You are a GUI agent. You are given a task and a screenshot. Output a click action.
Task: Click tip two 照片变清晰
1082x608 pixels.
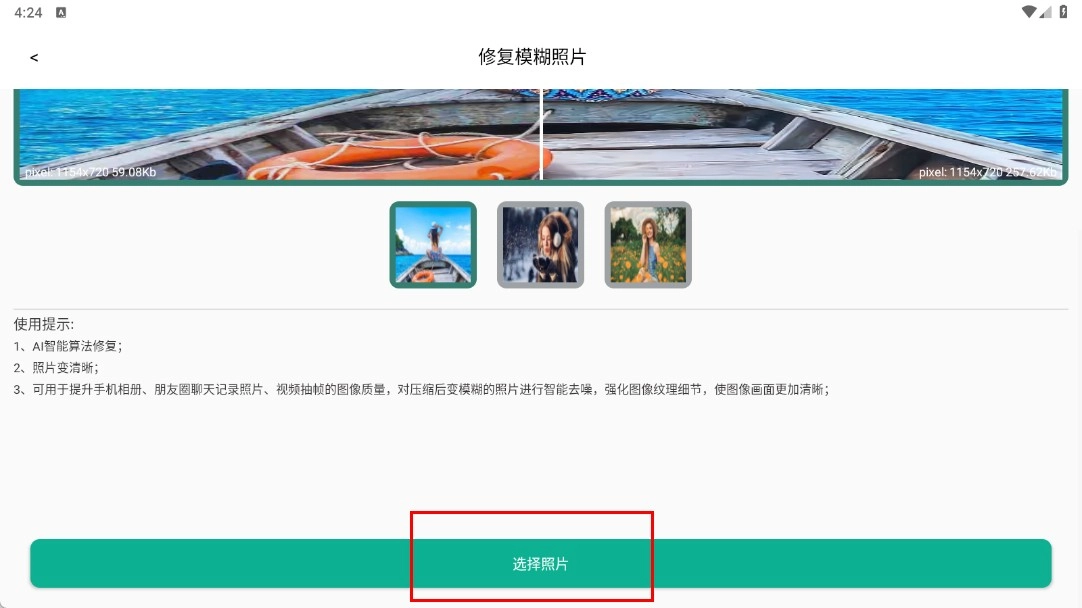tap(56, 368)
